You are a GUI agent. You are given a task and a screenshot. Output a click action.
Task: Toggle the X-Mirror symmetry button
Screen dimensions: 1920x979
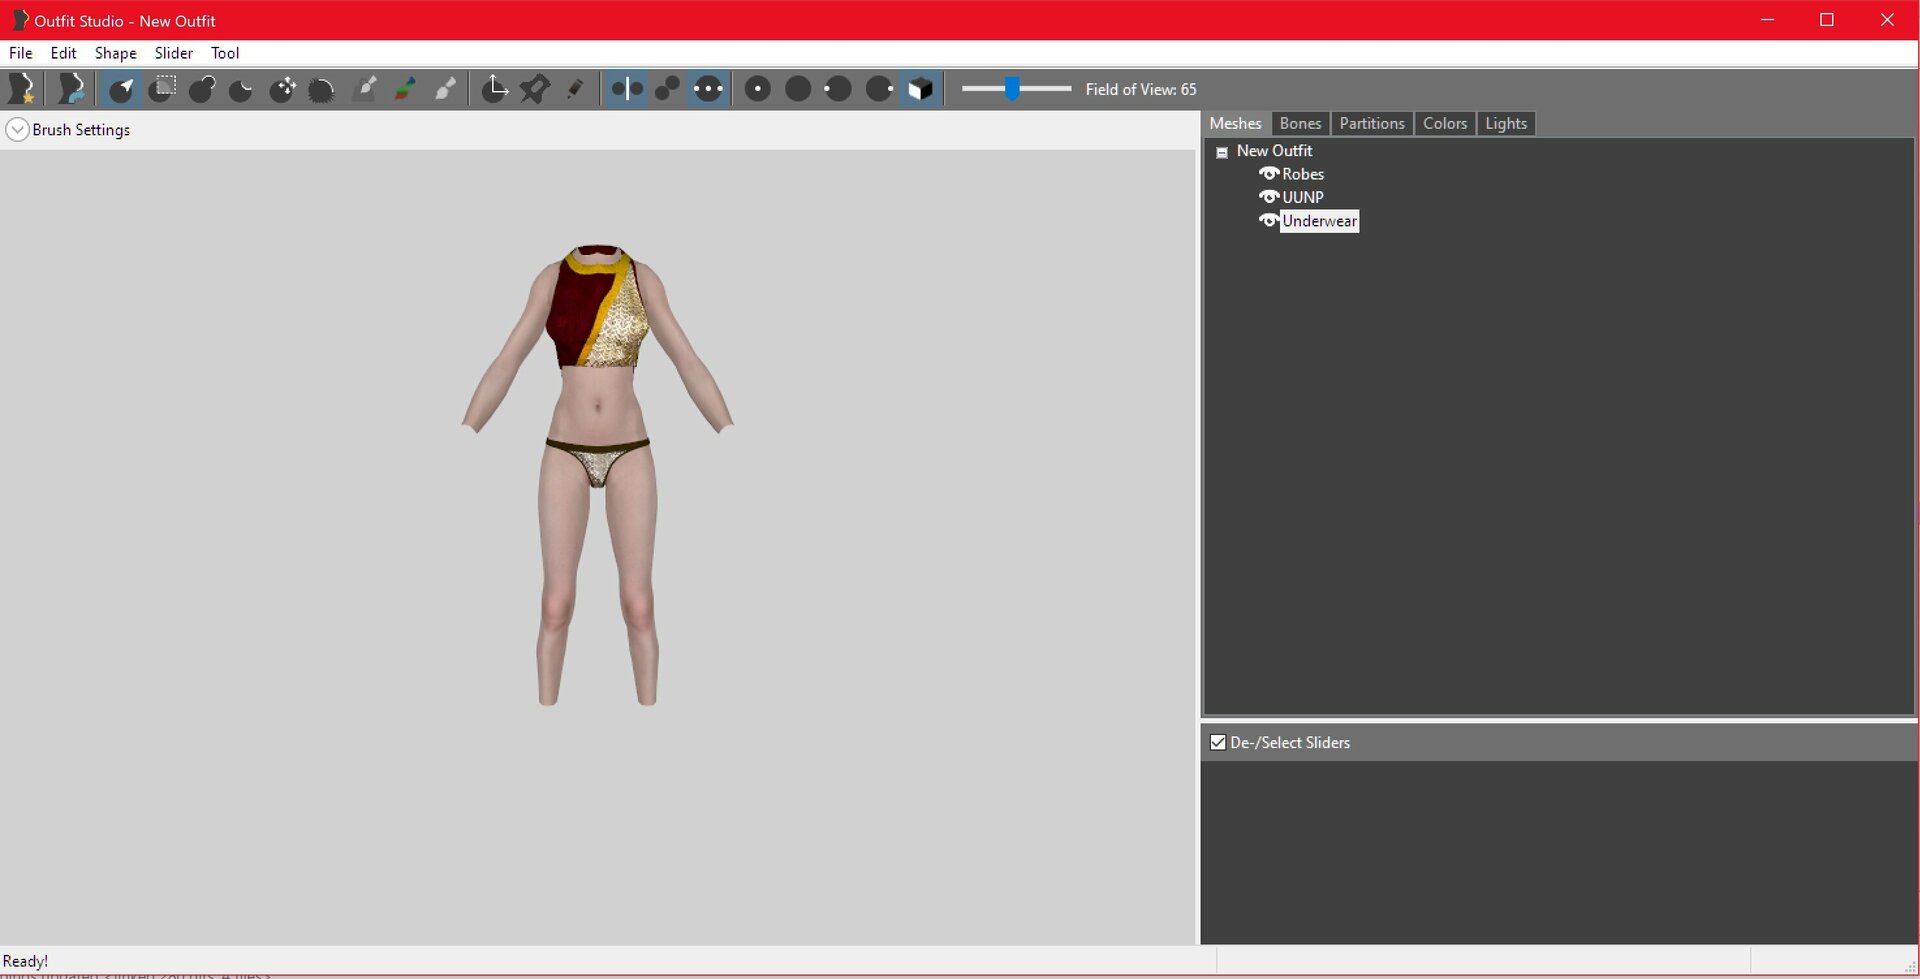click(x=627, y=89)
